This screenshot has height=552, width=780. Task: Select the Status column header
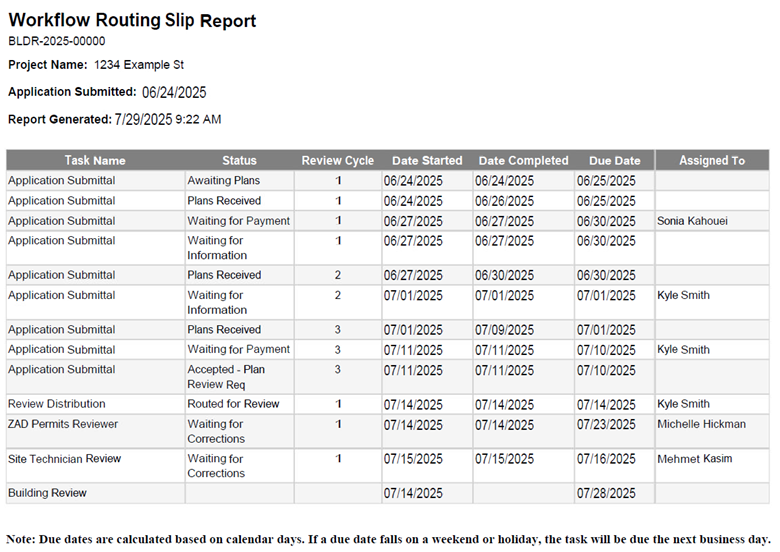(x=239, y=160)
